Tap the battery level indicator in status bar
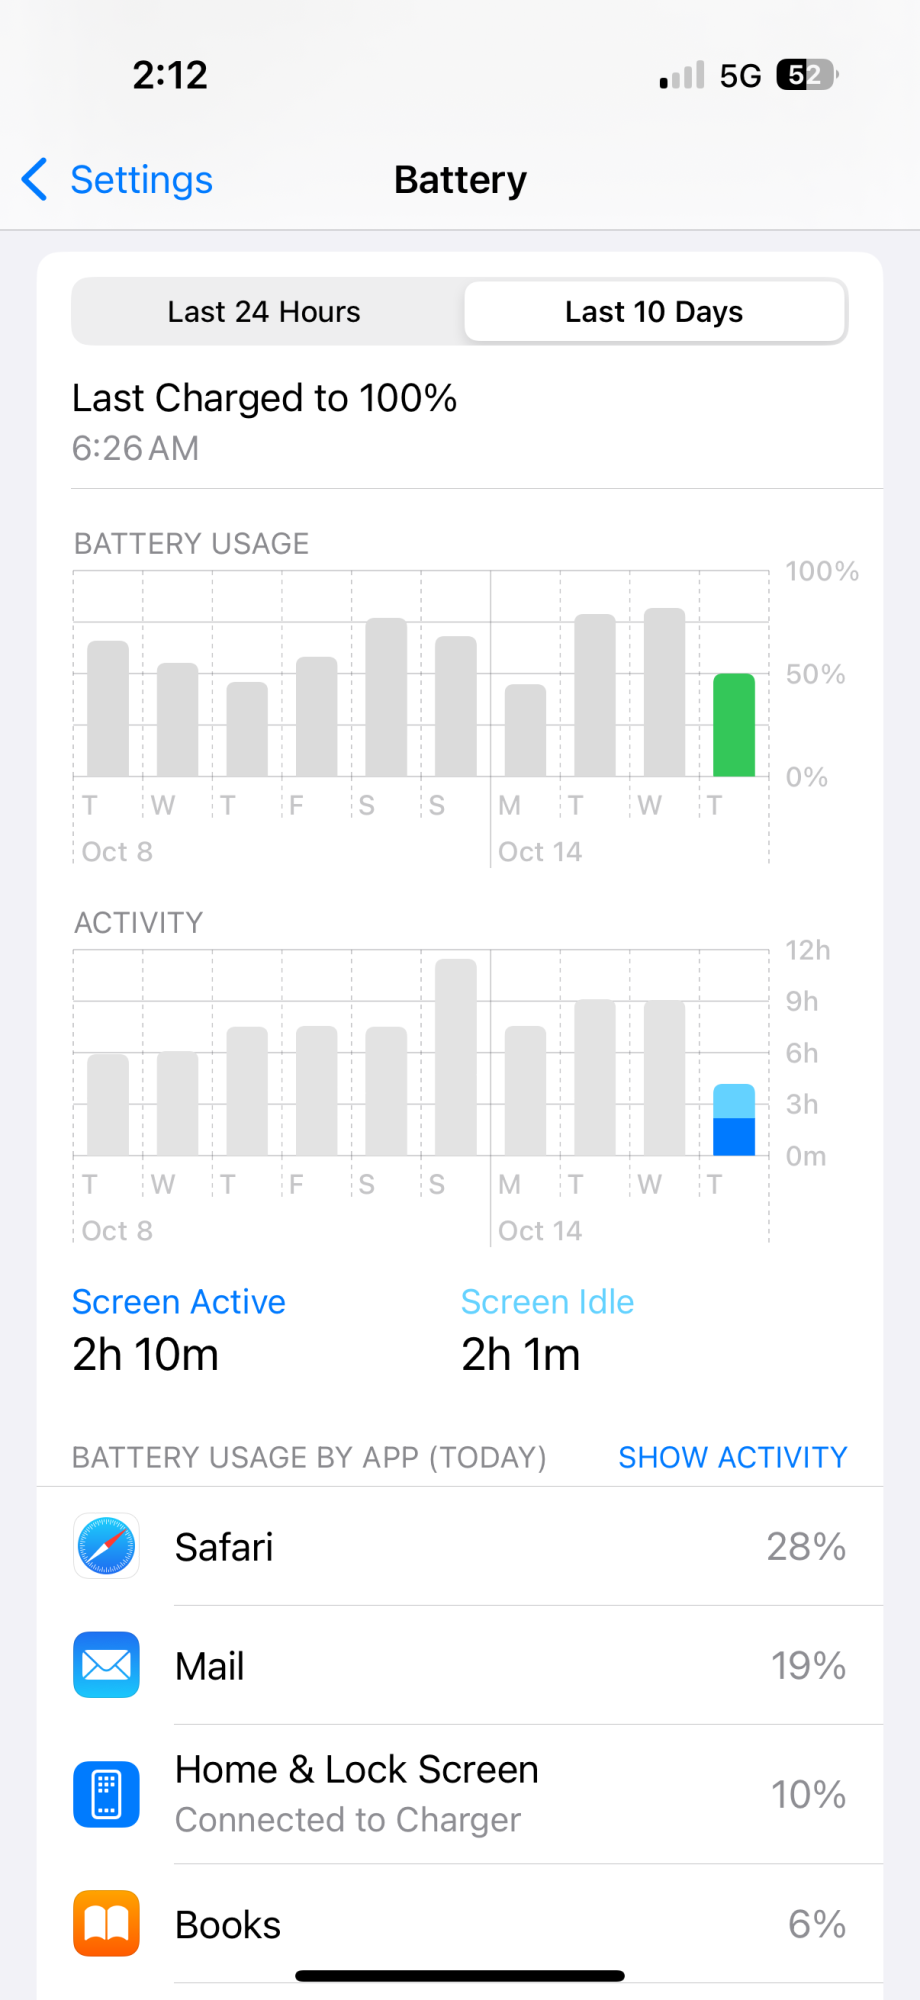Viewport: 920px width, 2000px height. (x=807, y=75)
